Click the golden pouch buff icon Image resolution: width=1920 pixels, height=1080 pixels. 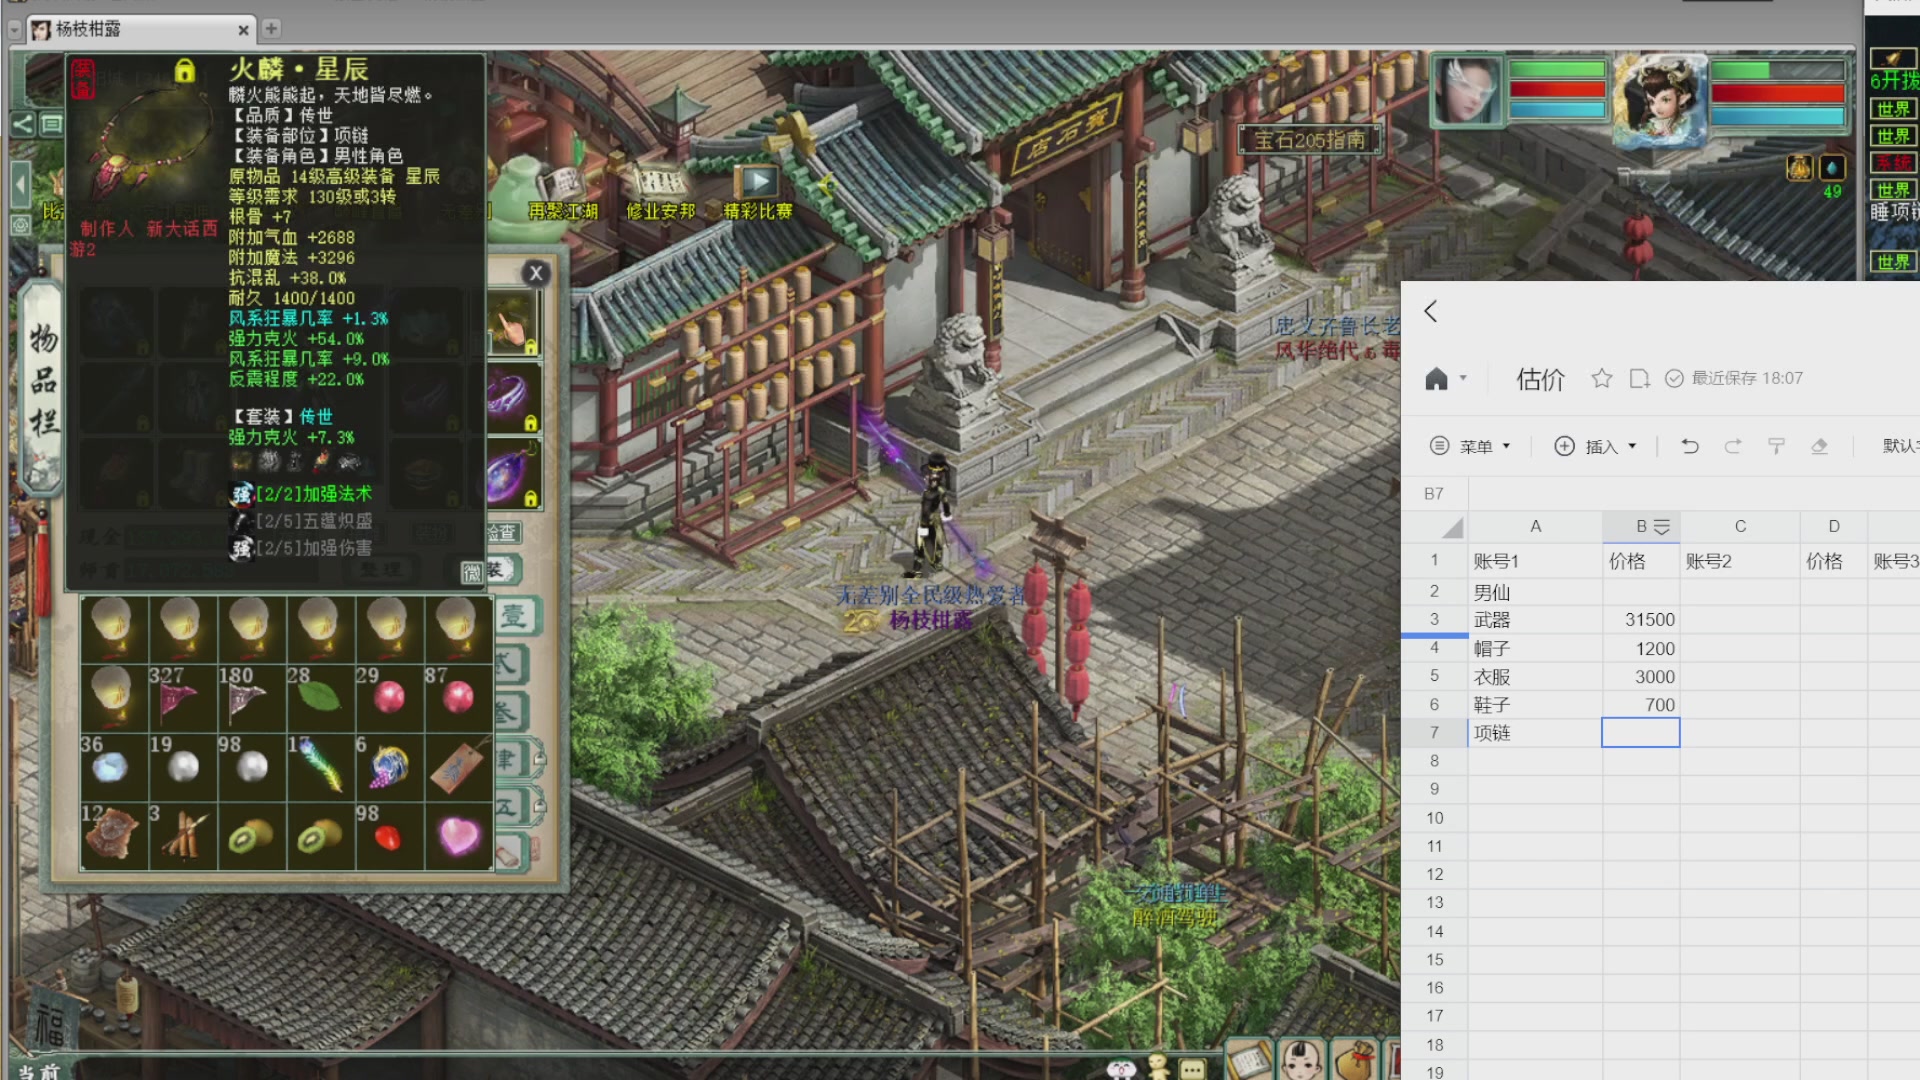pyautogui.click(x=1799, y=168)
